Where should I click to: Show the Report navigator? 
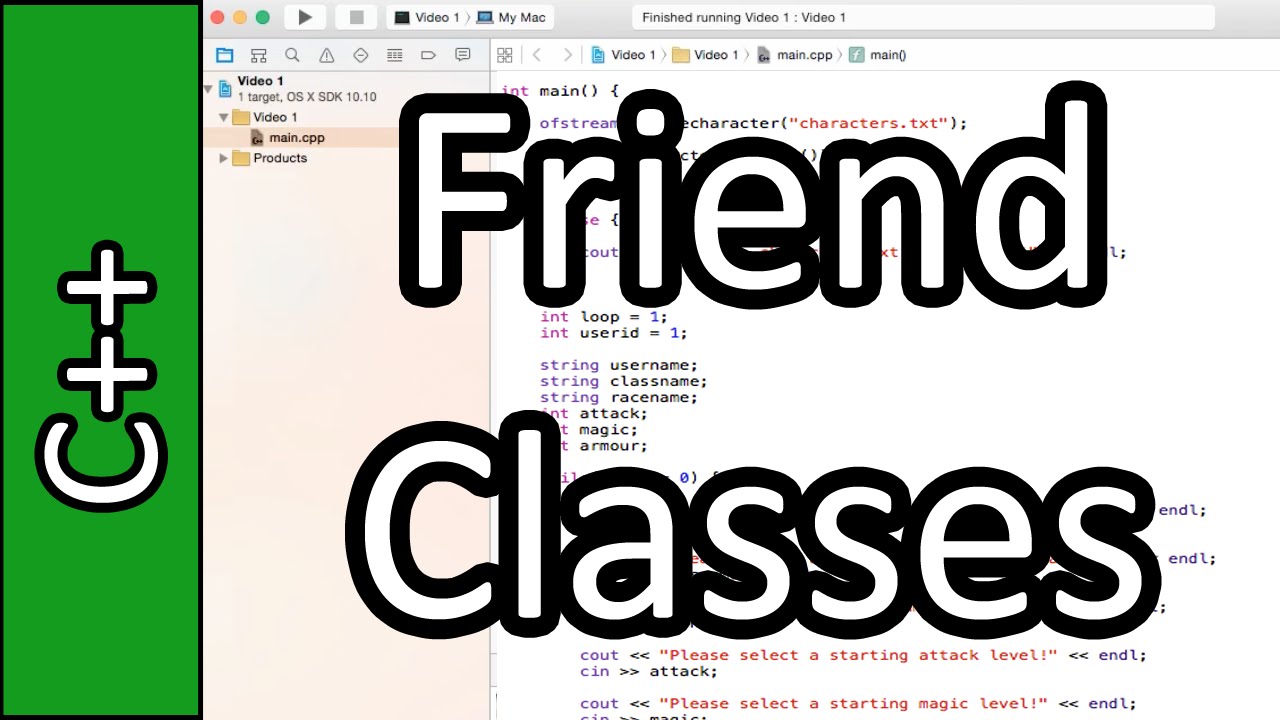462,55
